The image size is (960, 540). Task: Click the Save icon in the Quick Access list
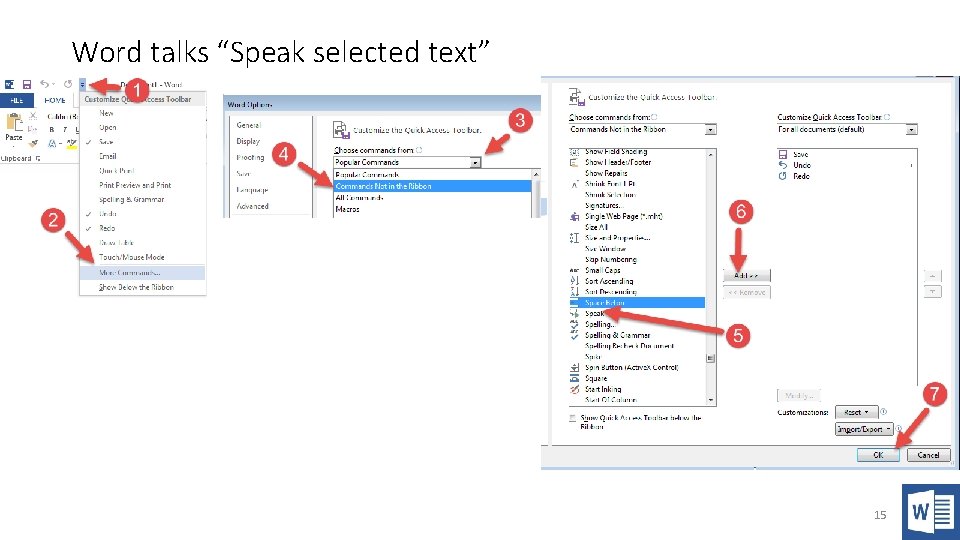(782, 154)
